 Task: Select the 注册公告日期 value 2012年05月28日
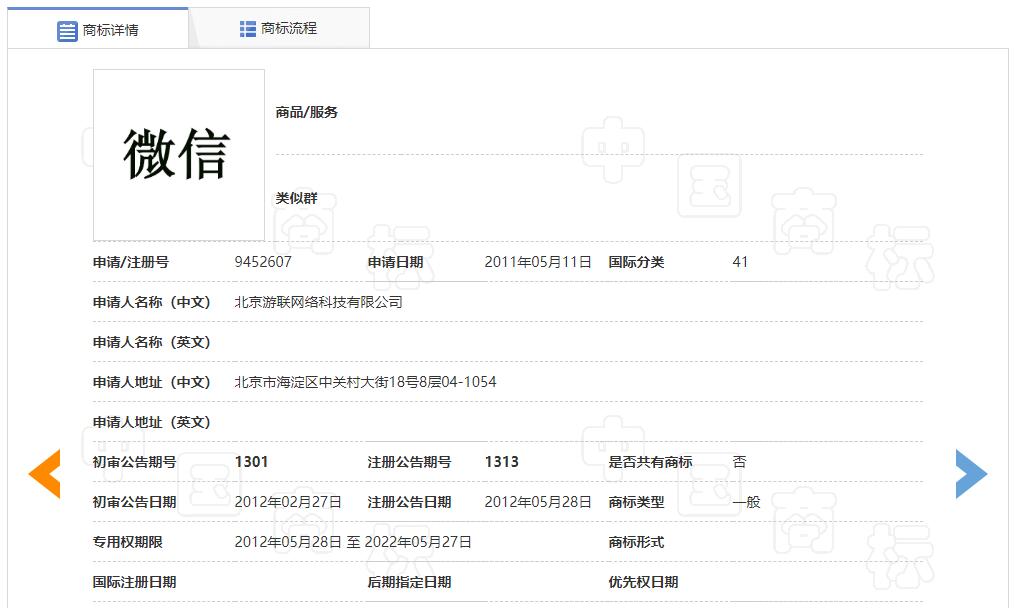538,502
